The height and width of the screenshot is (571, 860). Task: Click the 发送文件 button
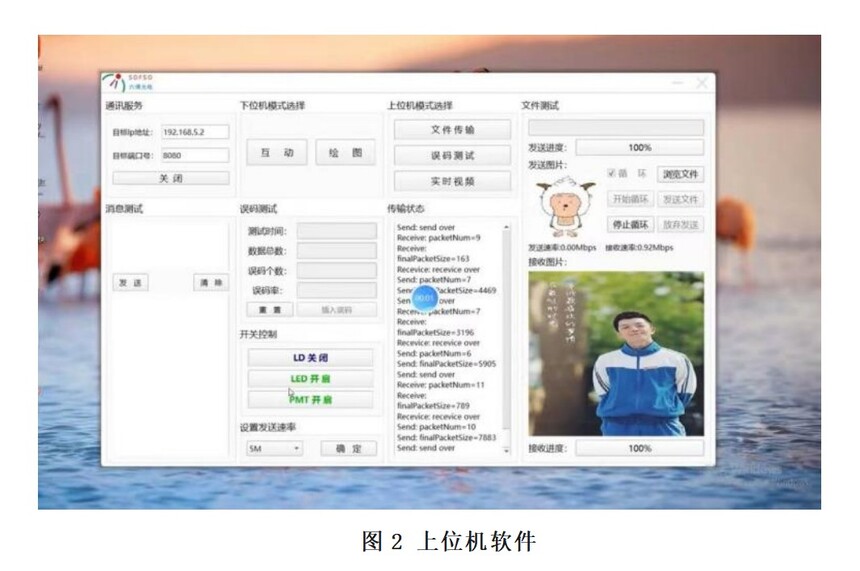(680, 199)
